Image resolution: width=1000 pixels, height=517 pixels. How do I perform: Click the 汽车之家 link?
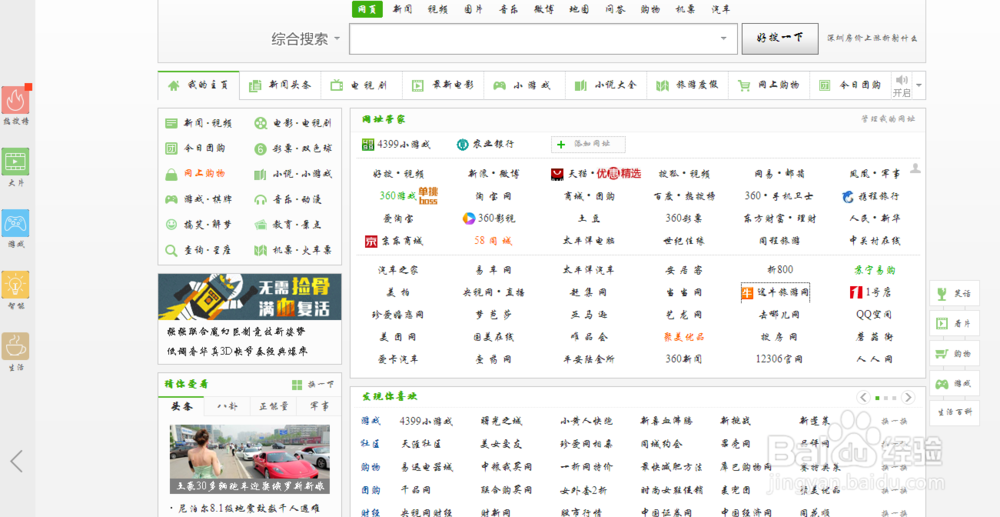coord(398,270)
